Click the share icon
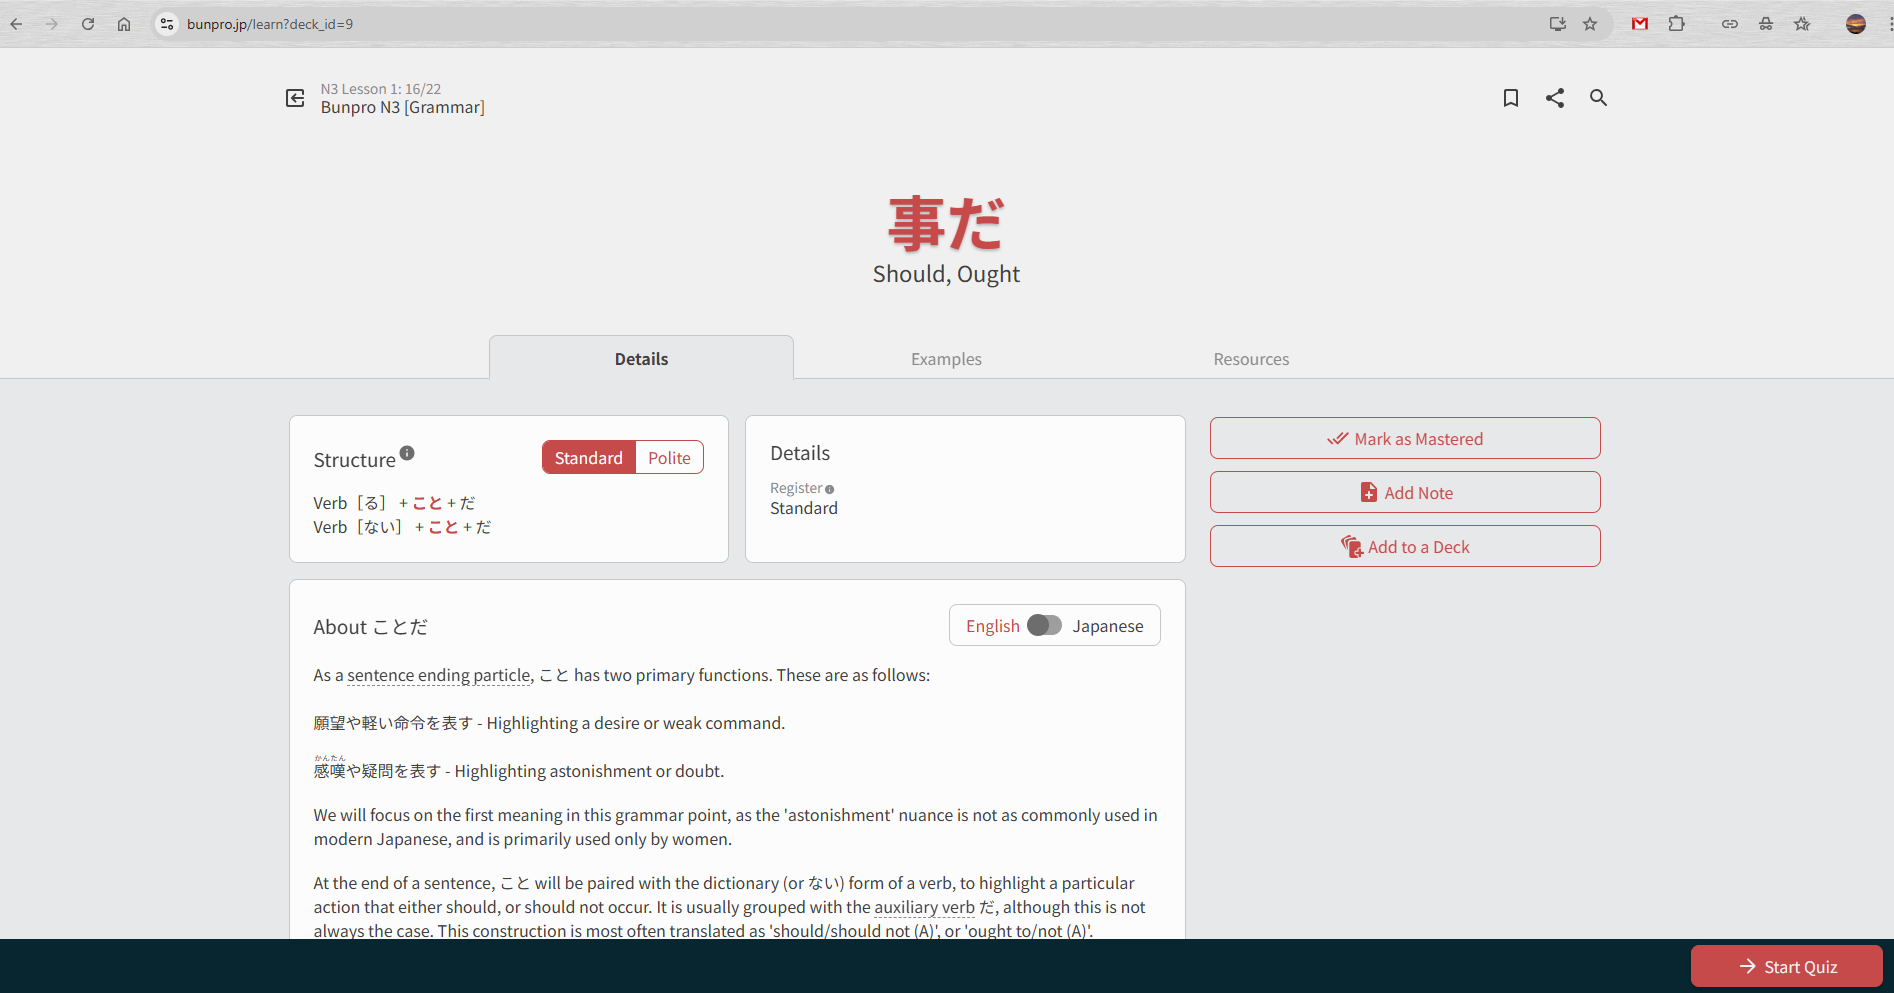Image resolution: width=1894 pixels, height=993 pixels. tap(1554, 98)
